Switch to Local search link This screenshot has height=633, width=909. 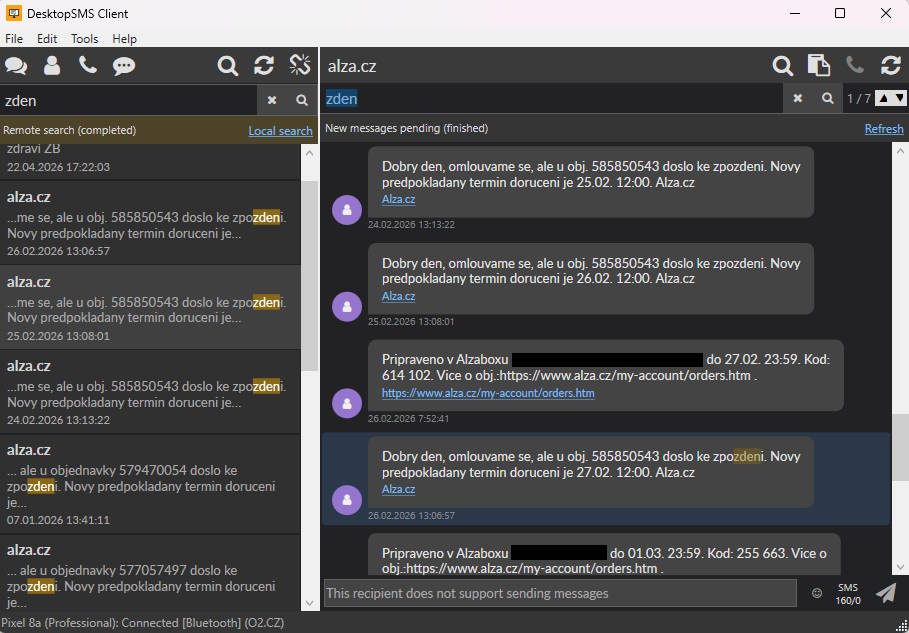[281, 131]
